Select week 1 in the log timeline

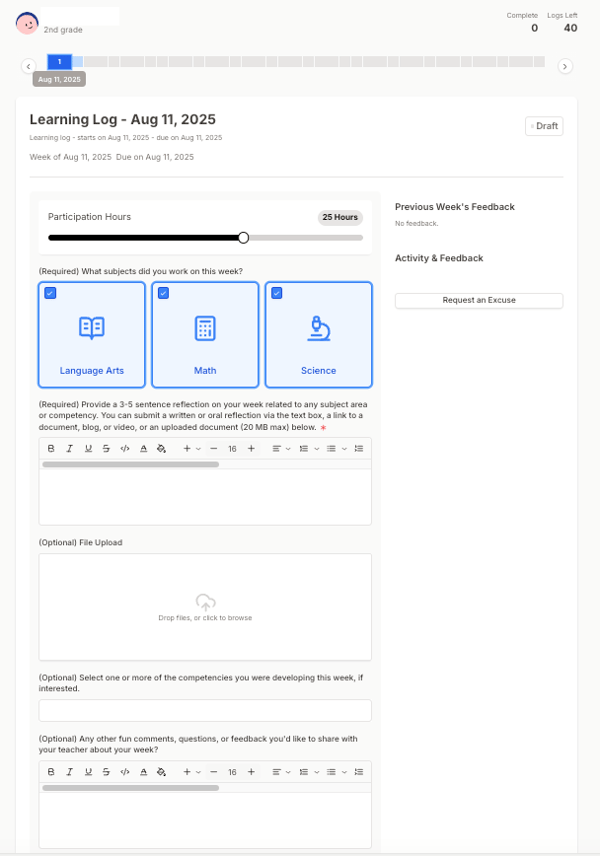pyautogui.click(x=59, y=62)
